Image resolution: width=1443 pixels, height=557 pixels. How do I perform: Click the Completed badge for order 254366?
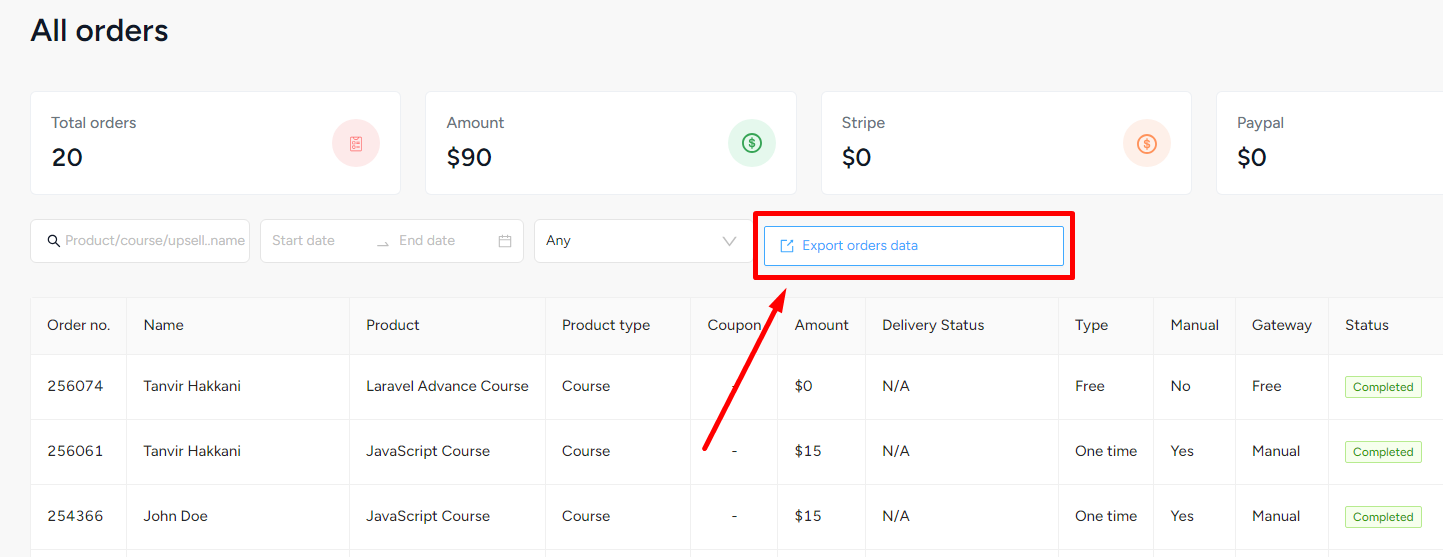tap(1383, 517)
